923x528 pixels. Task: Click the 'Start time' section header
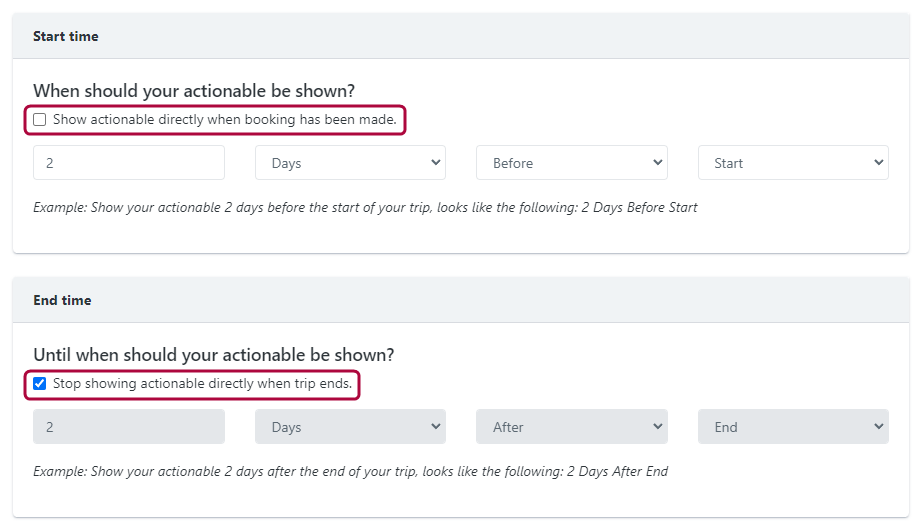[x=66, y=36]
